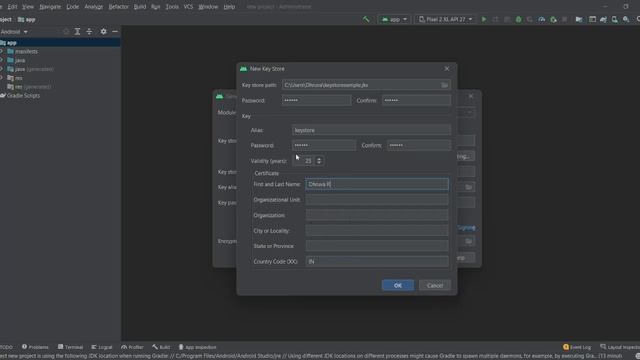640x360 pixels.
Task: Open the Pixel 2 XL device dropdown
Action: [x=445, y=19]
